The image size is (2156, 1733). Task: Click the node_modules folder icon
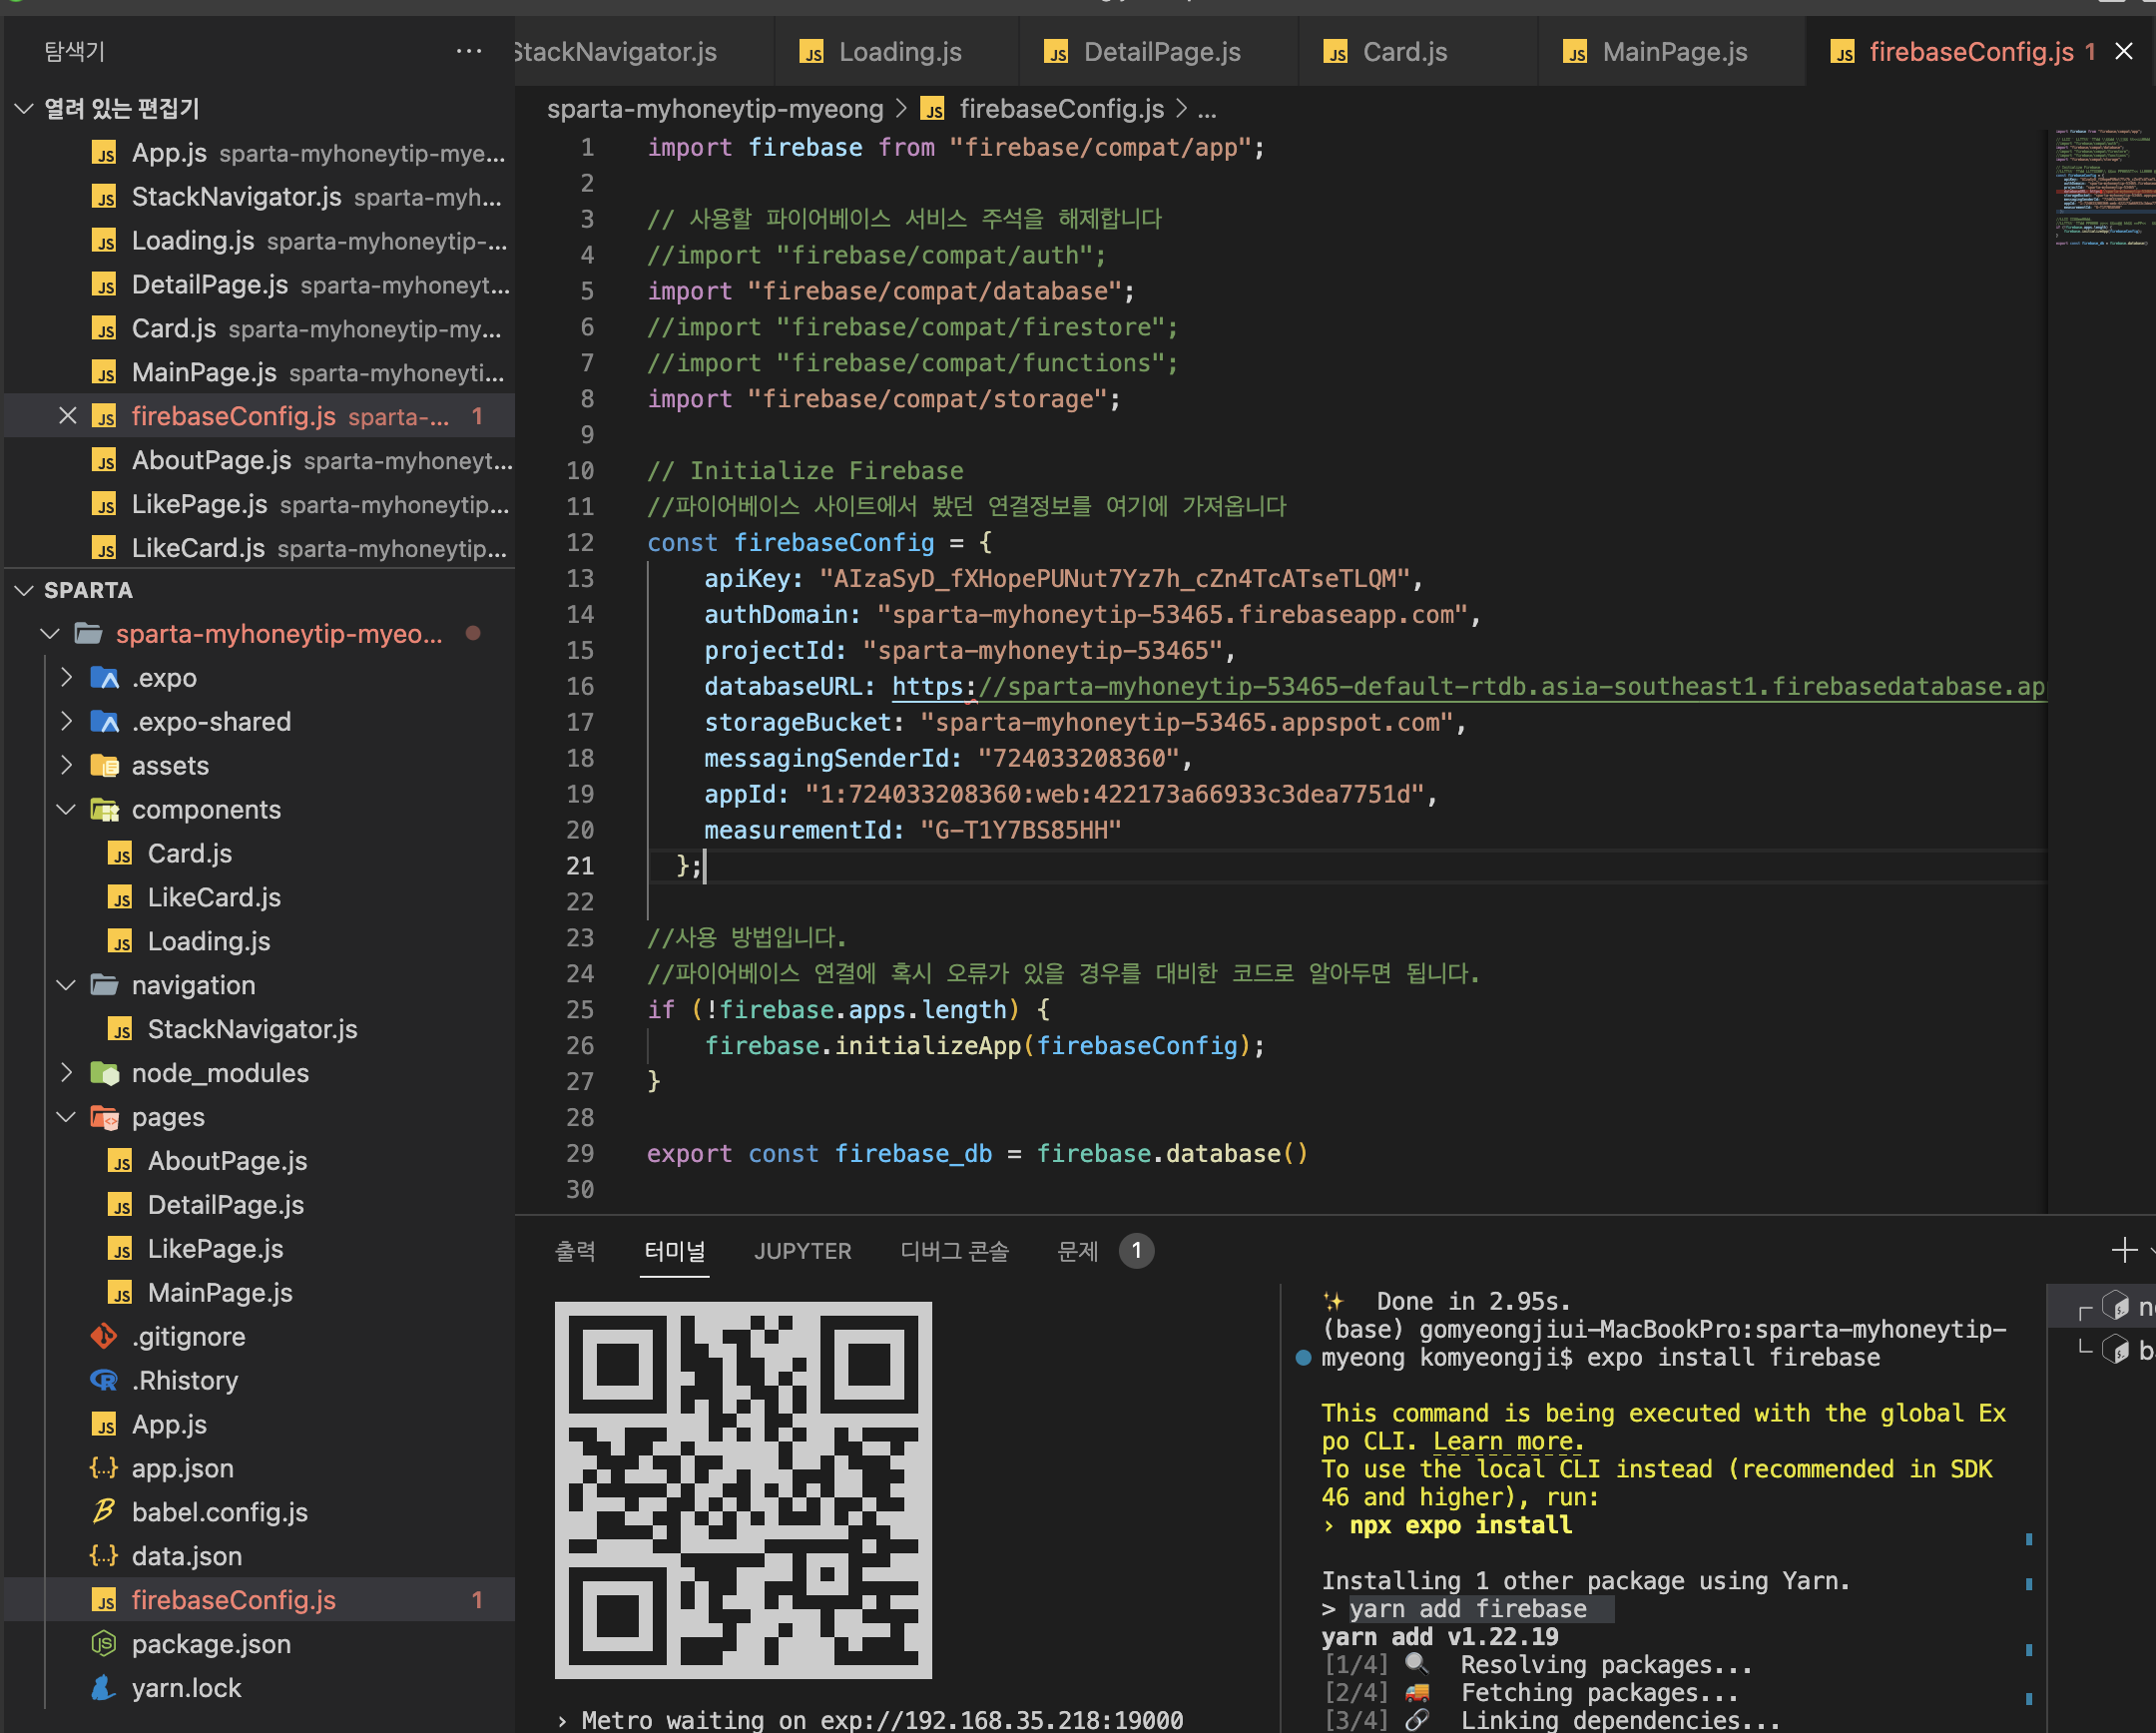pyautogui.click(x=105, y=1073)
